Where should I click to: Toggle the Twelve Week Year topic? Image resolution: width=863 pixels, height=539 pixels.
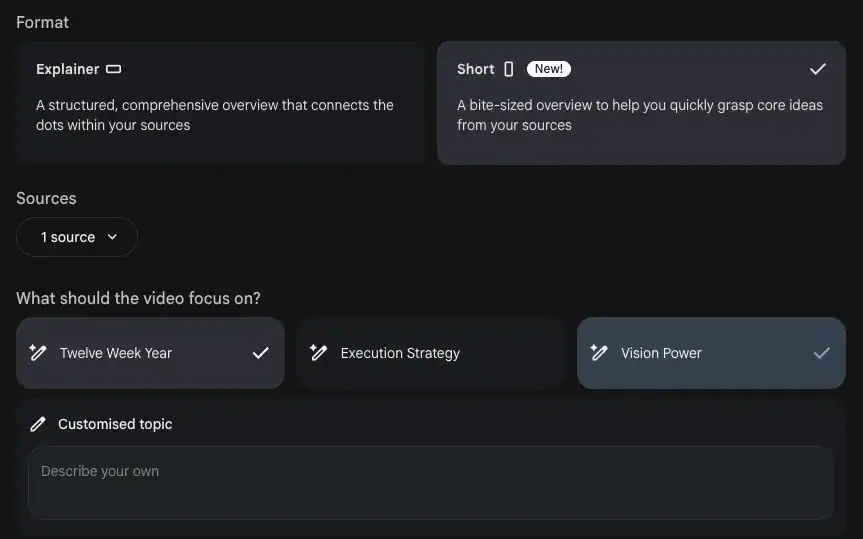click(x=150, y=353)
